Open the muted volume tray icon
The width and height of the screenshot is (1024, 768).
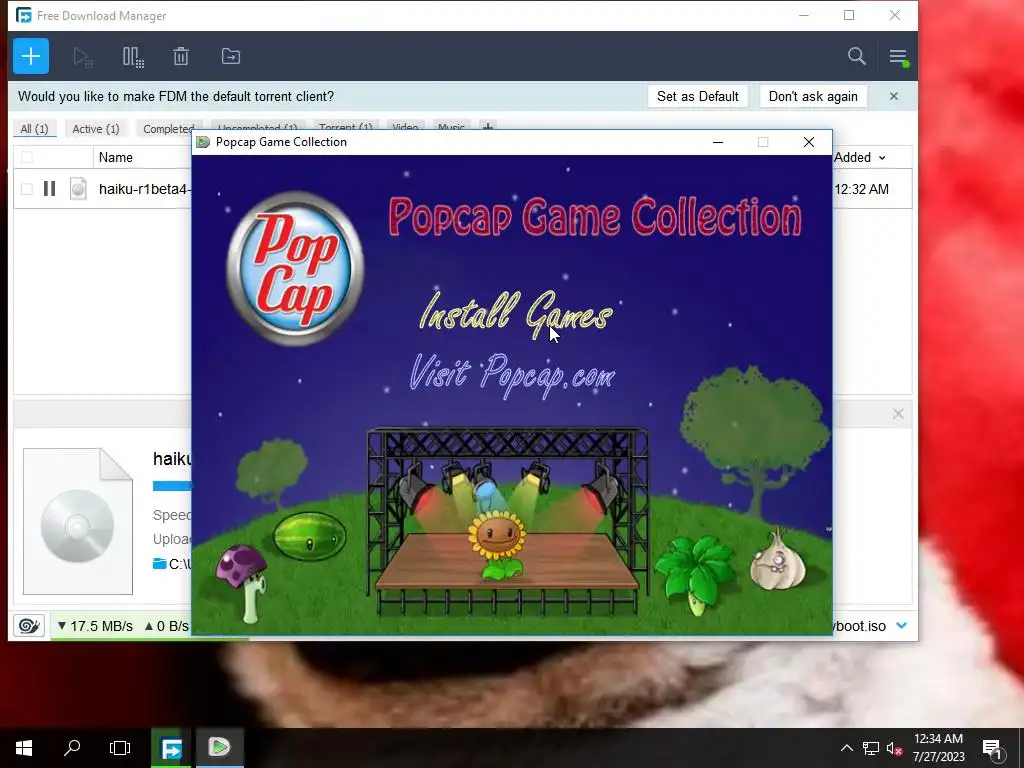894,748
